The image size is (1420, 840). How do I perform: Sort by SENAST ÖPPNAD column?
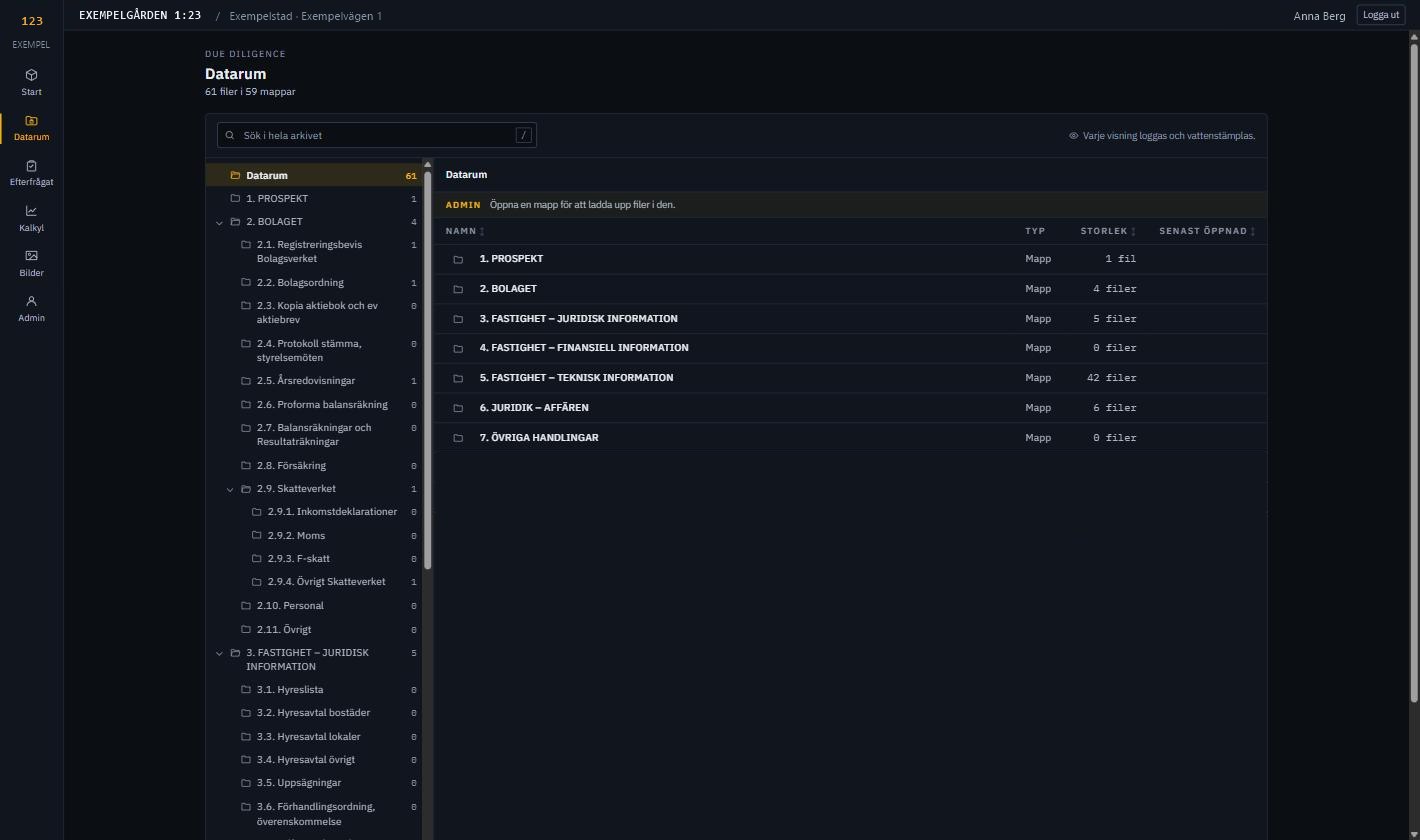click(1207, 231)
